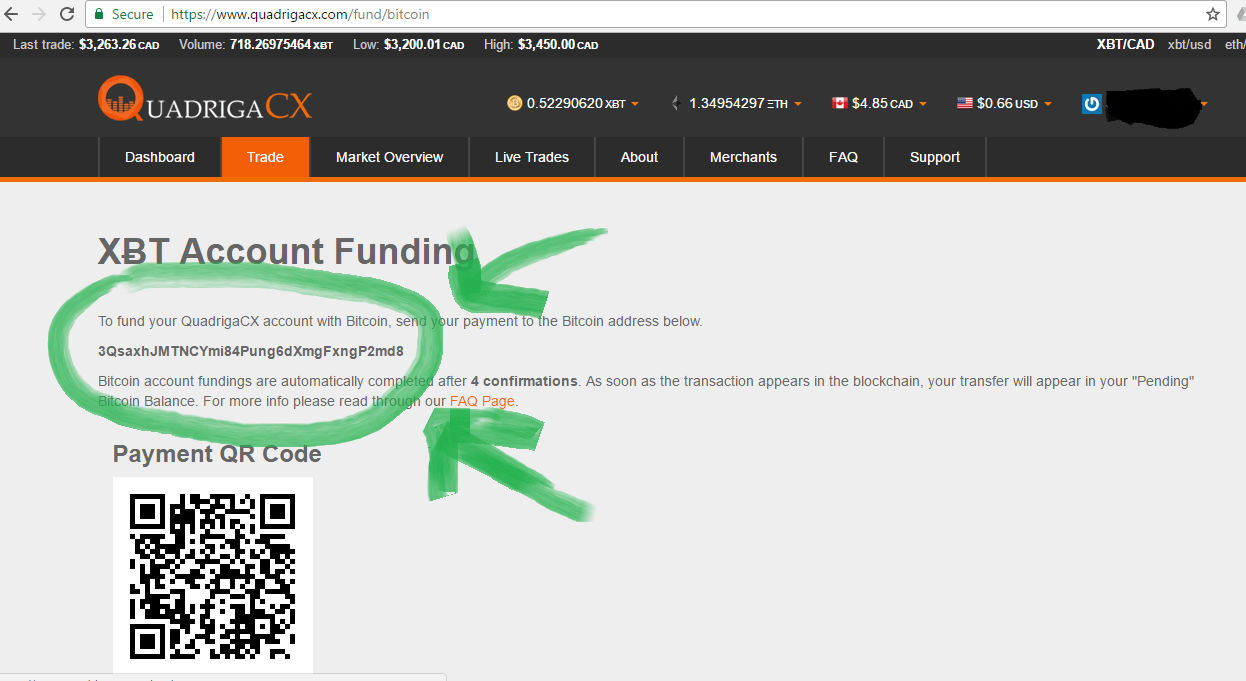Open the account name dropdown arrow

coord(1203,104)
